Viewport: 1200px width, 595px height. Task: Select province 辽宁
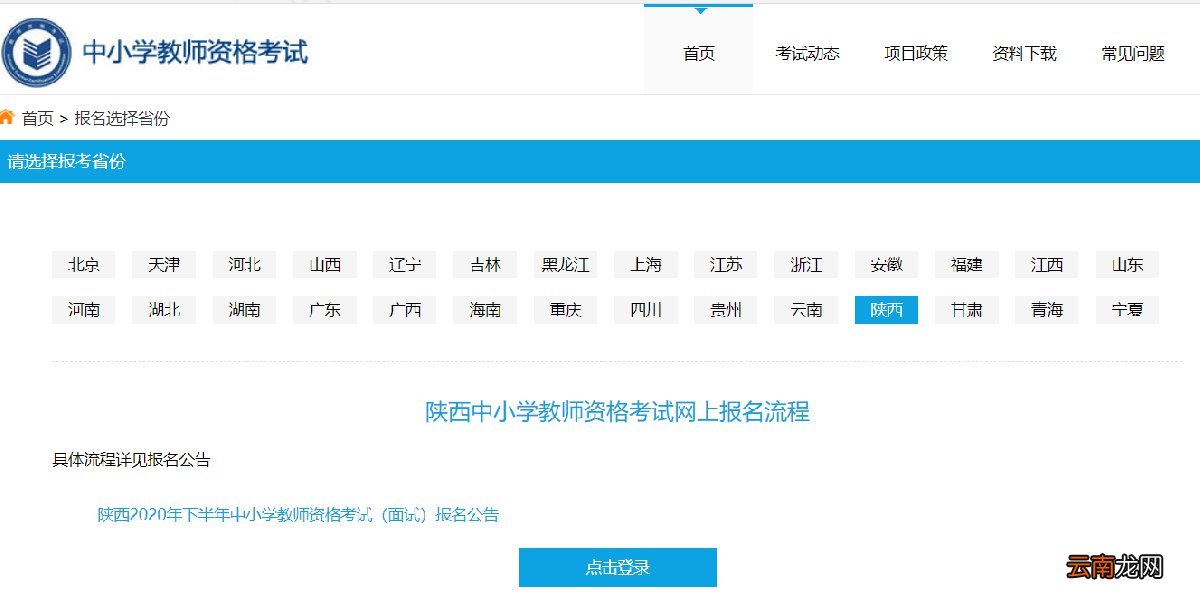tap(405, 265)
